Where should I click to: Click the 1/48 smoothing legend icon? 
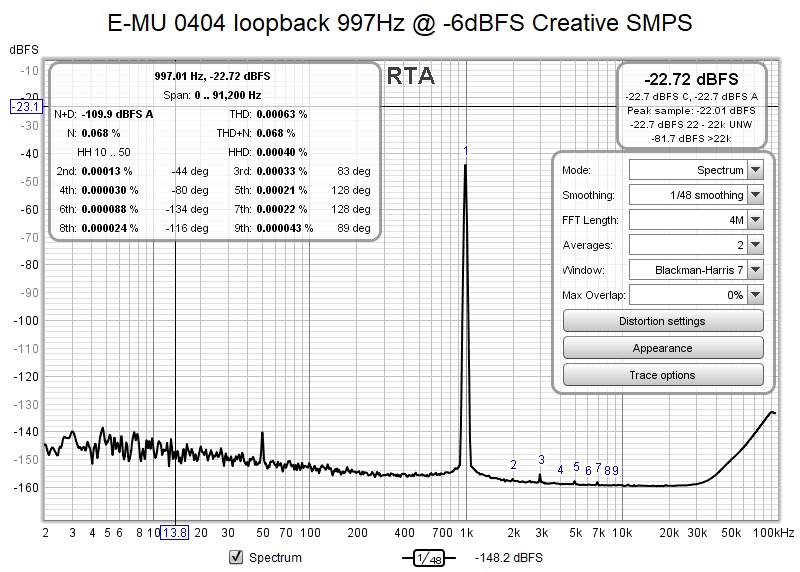[429, 558]
